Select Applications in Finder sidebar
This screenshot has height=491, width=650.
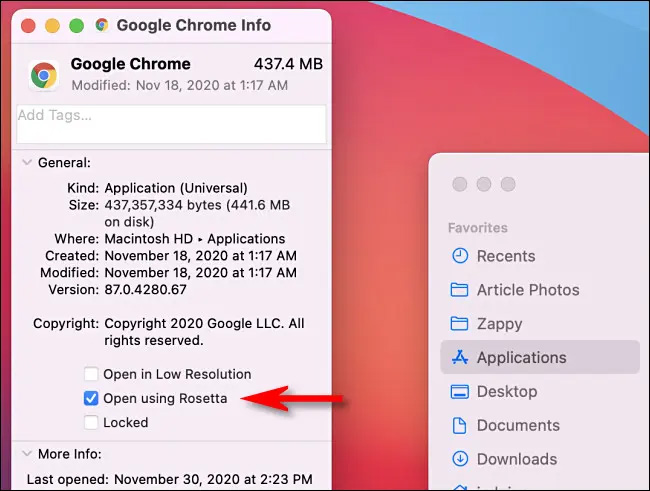point(540,357)
